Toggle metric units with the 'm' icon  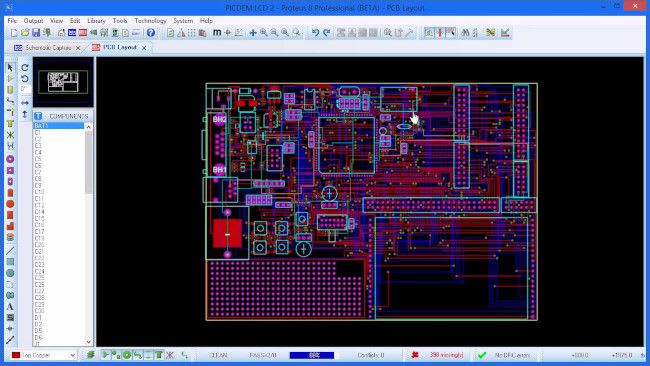217,32
